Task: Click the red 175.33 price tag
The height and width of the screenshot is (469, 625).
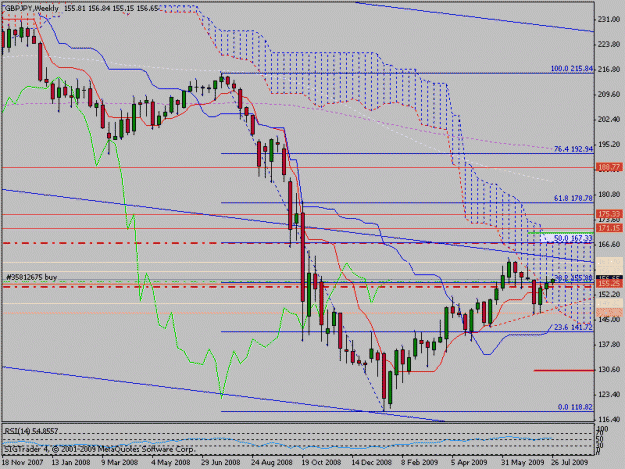Action: 609,214
